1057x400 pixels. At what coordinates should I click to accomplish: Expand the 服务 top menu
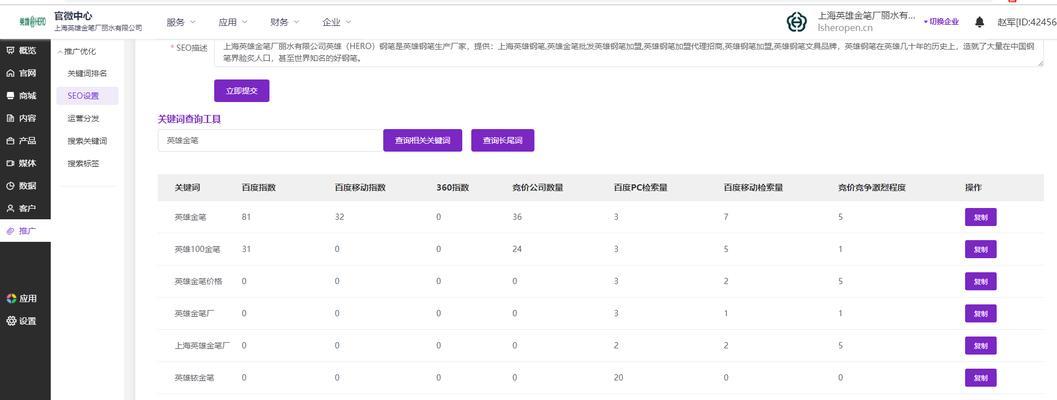point(181,22)
